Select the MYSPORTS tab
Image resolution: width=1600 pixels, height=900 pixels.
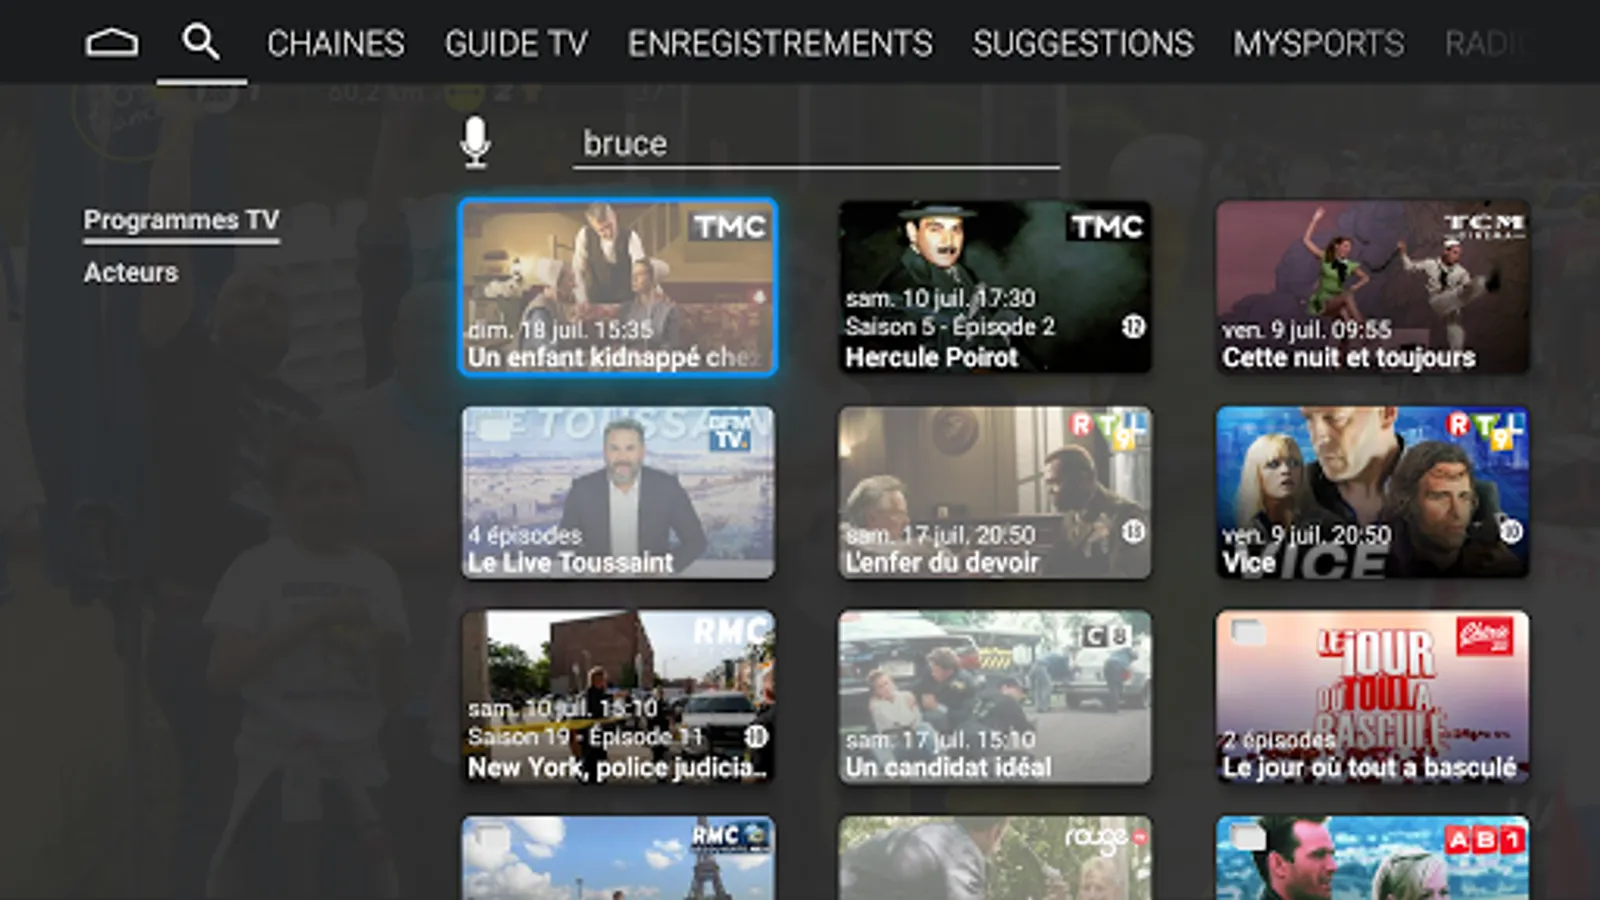tap(1318, 44)
